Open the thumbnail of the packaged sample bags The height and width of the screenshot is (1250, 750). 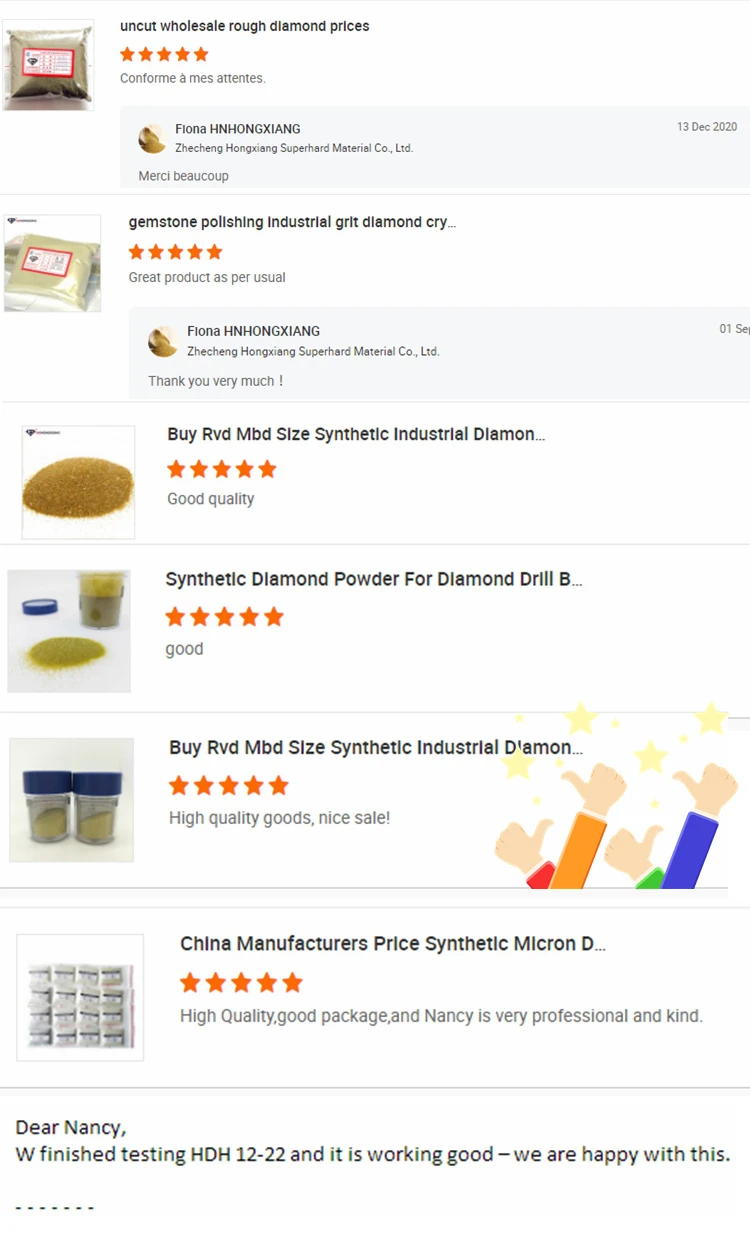pyautogui.click(x=80, y=997)
